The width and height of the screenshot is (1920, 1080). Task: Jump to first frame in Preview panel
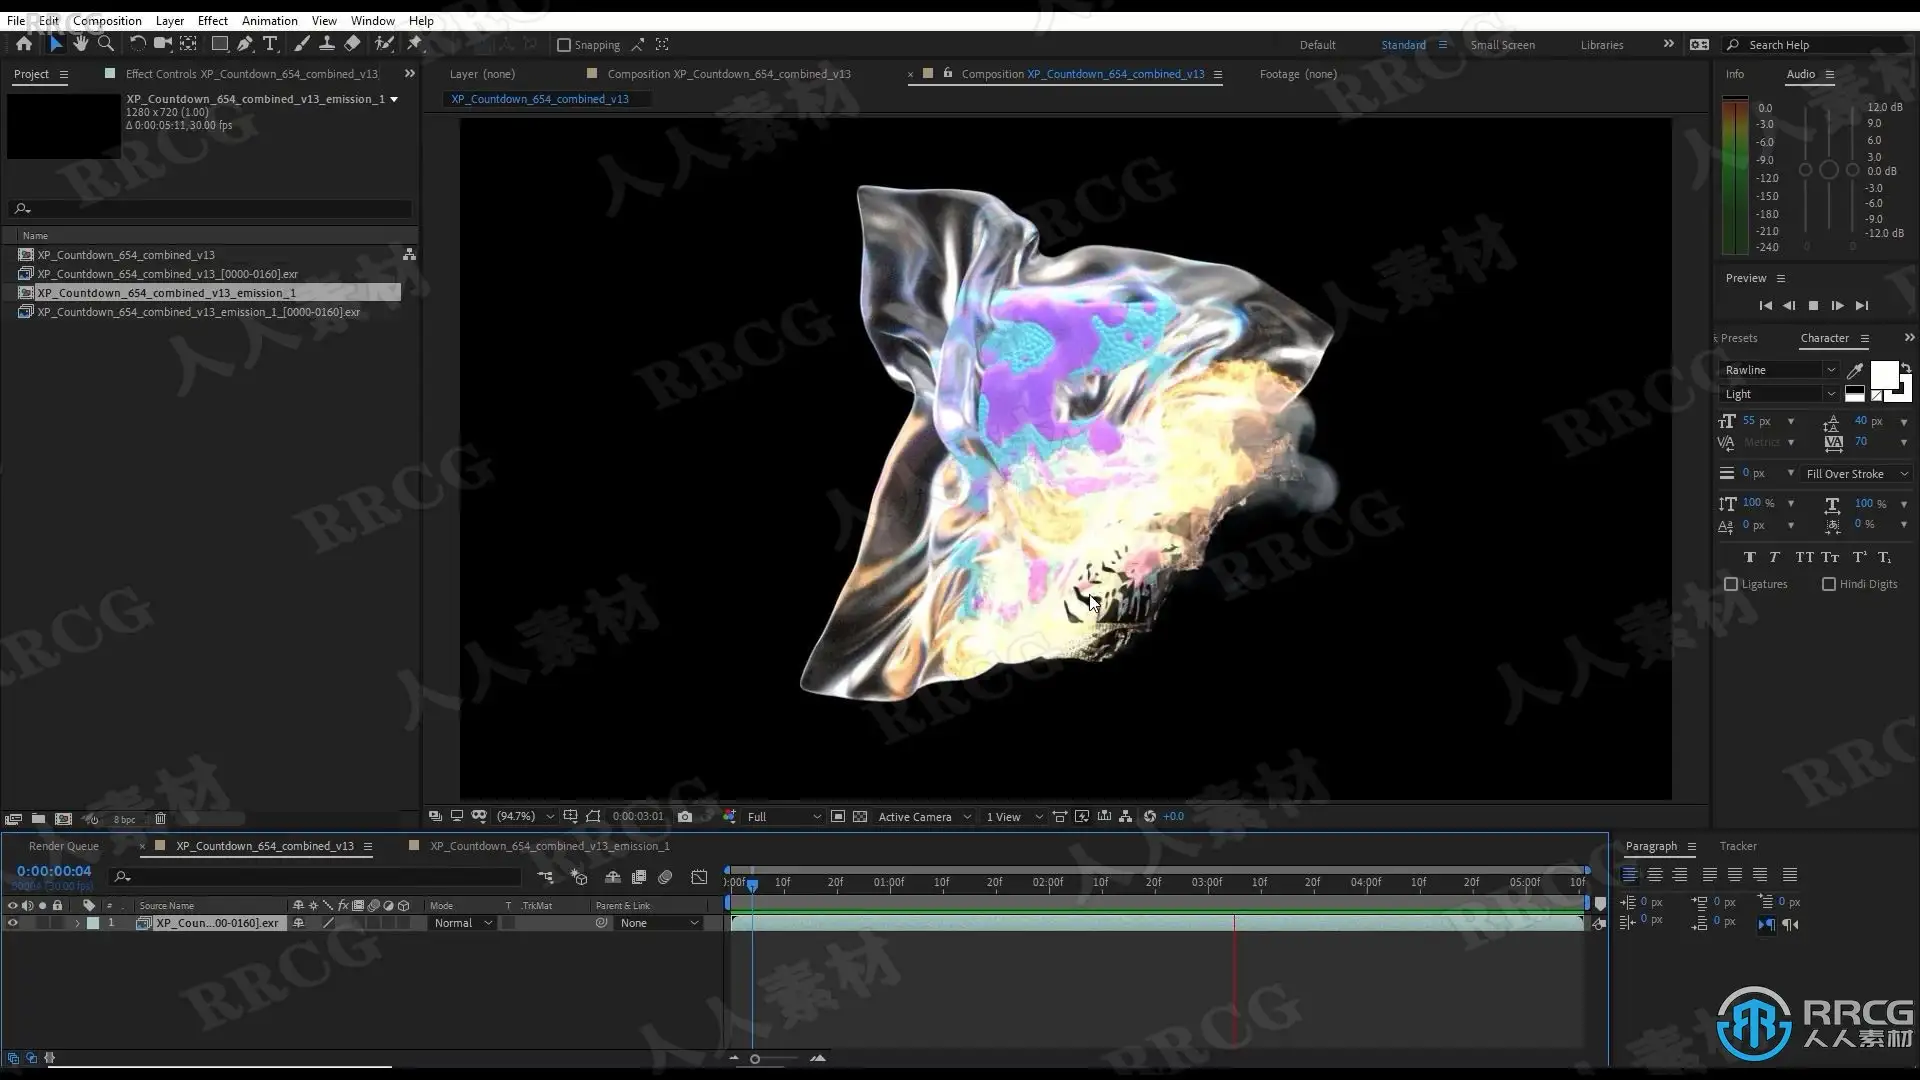[1765, 306]
